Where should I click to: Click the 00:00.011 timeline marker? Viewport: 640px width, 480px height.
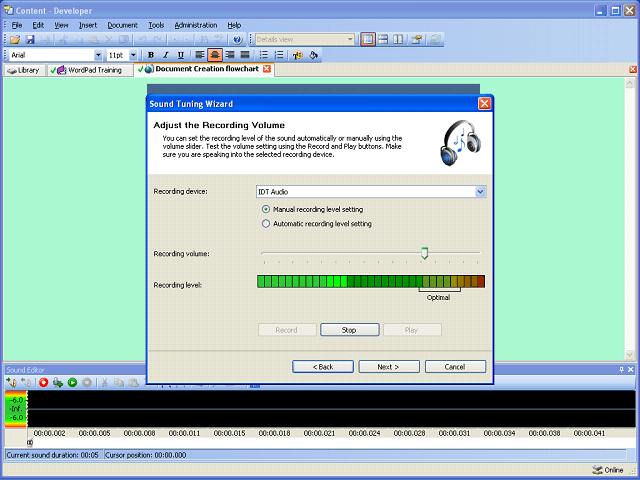pyautogui.click(x=184, y=433)
